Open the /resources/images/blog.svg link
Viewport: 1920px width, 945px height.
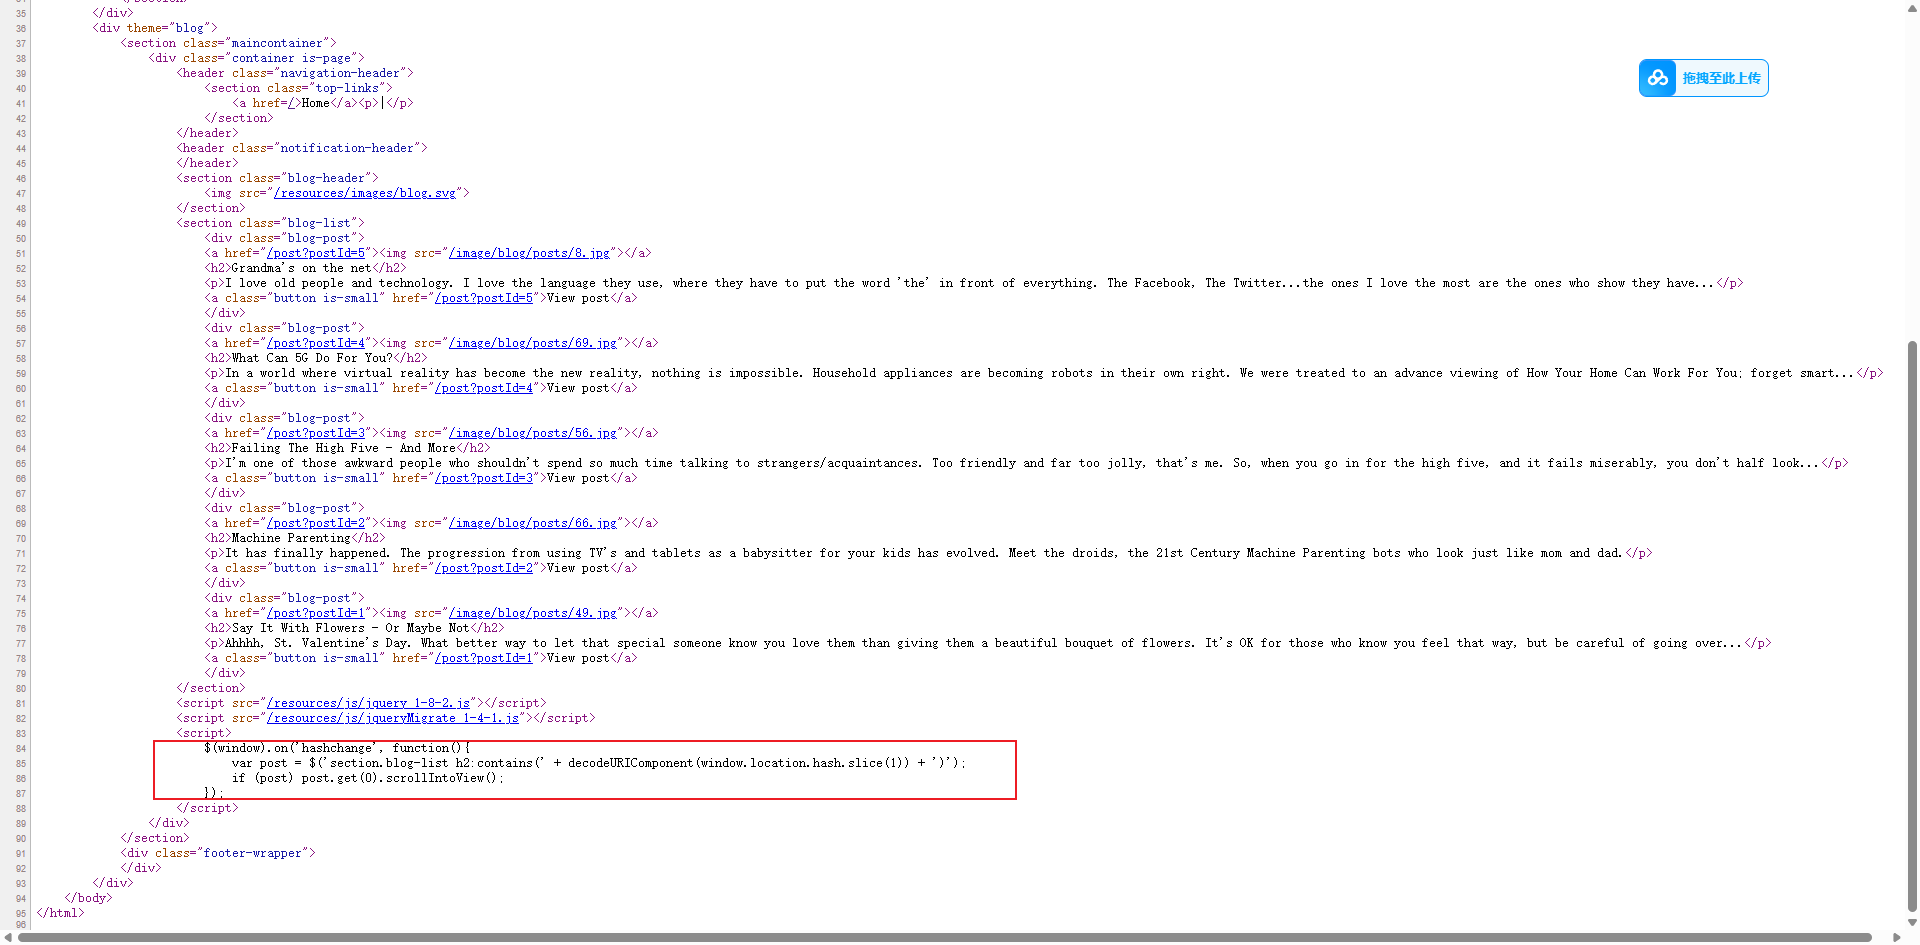coord(365,193)
